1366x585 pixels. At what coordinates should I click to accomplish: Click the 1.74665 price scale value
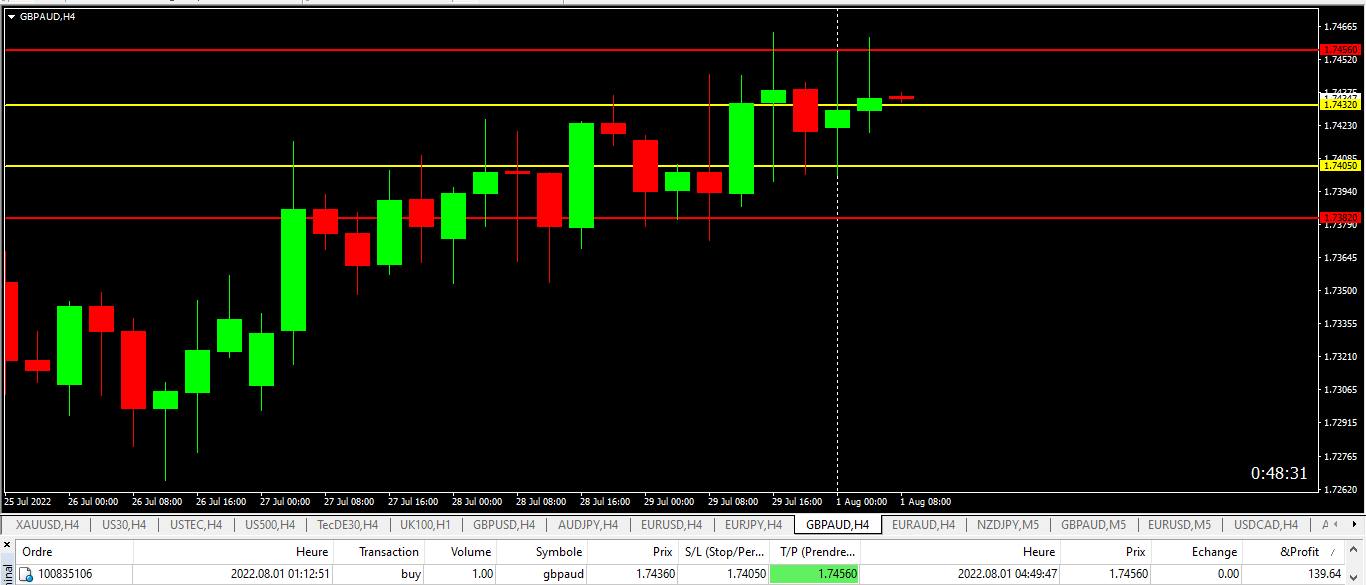pos(1340,27)
